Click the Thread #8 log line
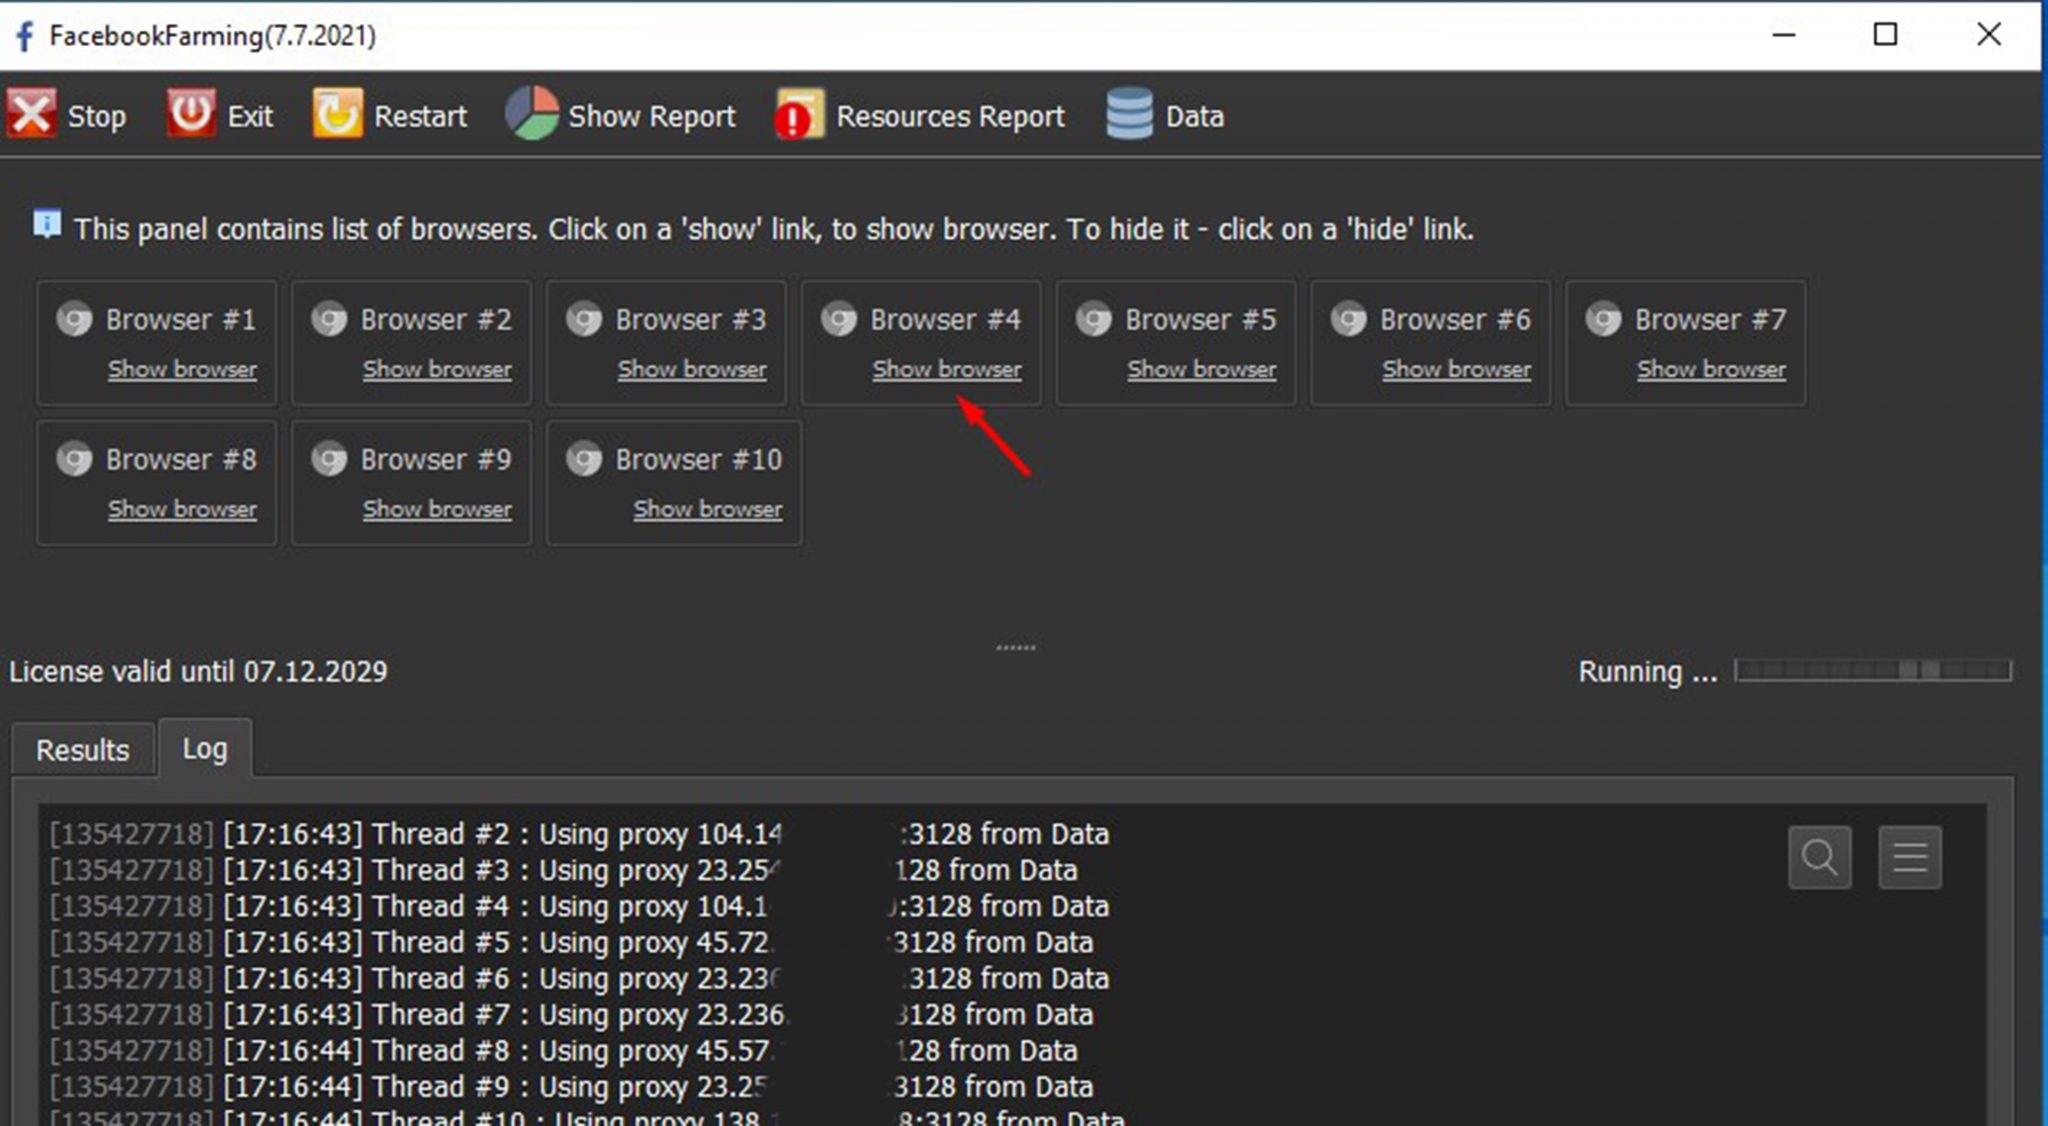The width and height of the screenshot is (2048, 1126). 563,1050
